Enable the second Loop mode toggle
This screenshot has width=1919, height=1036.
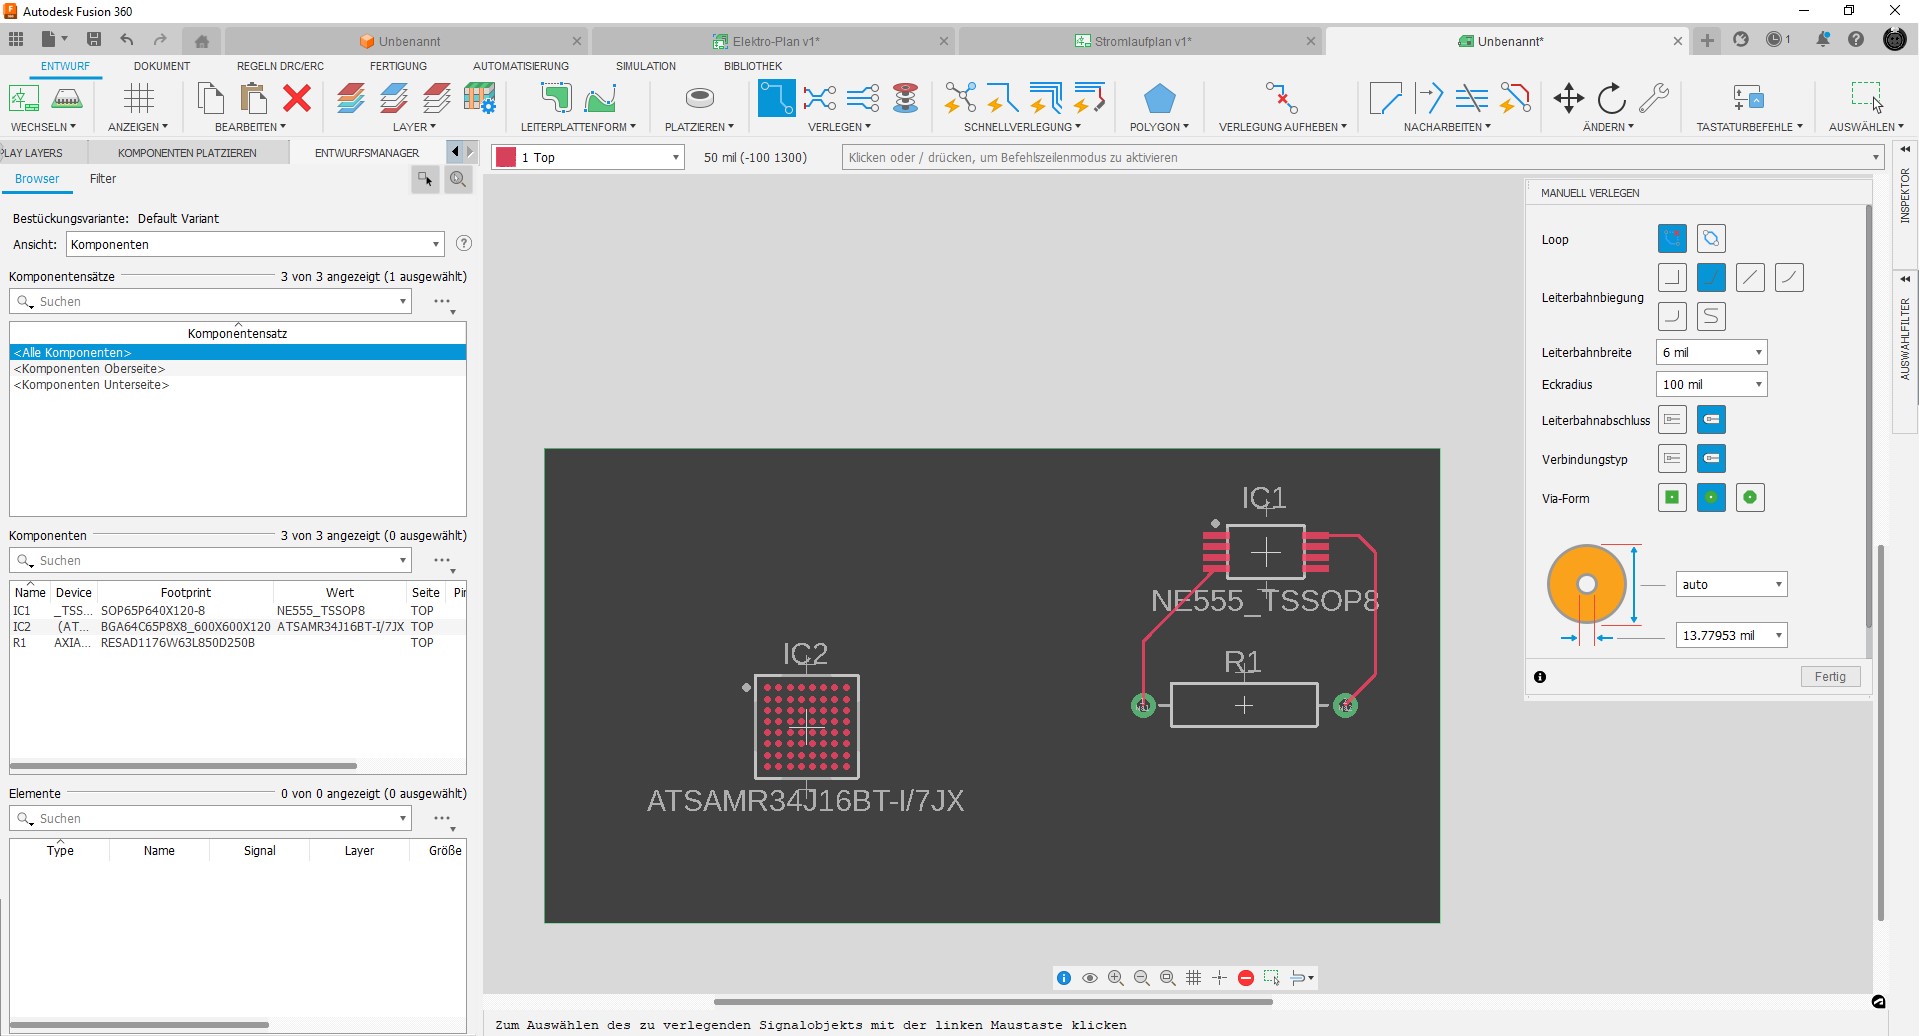coord(1711,239)
